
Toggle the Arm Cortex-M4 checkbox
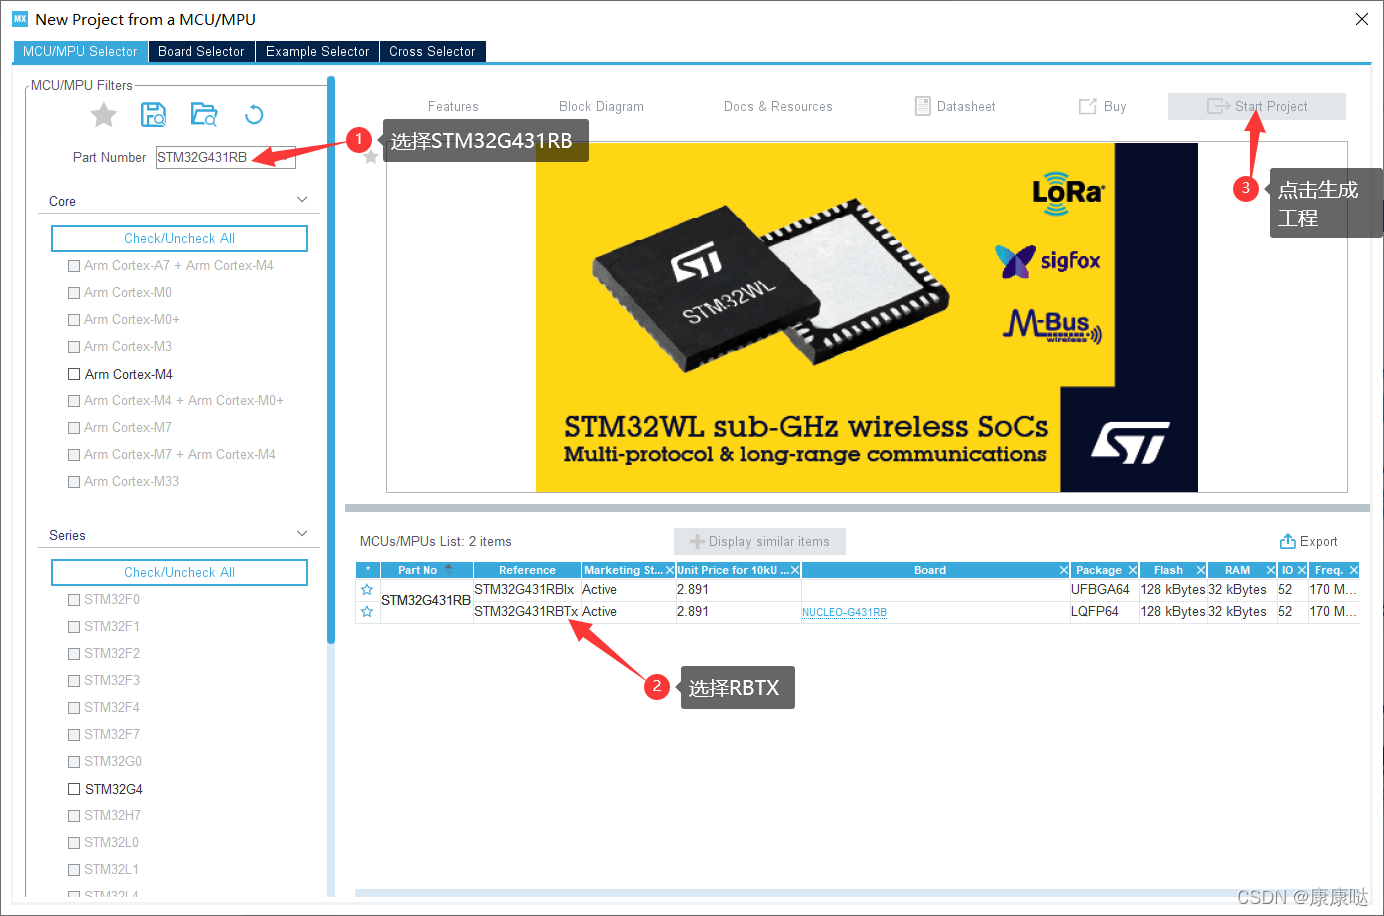74,374
